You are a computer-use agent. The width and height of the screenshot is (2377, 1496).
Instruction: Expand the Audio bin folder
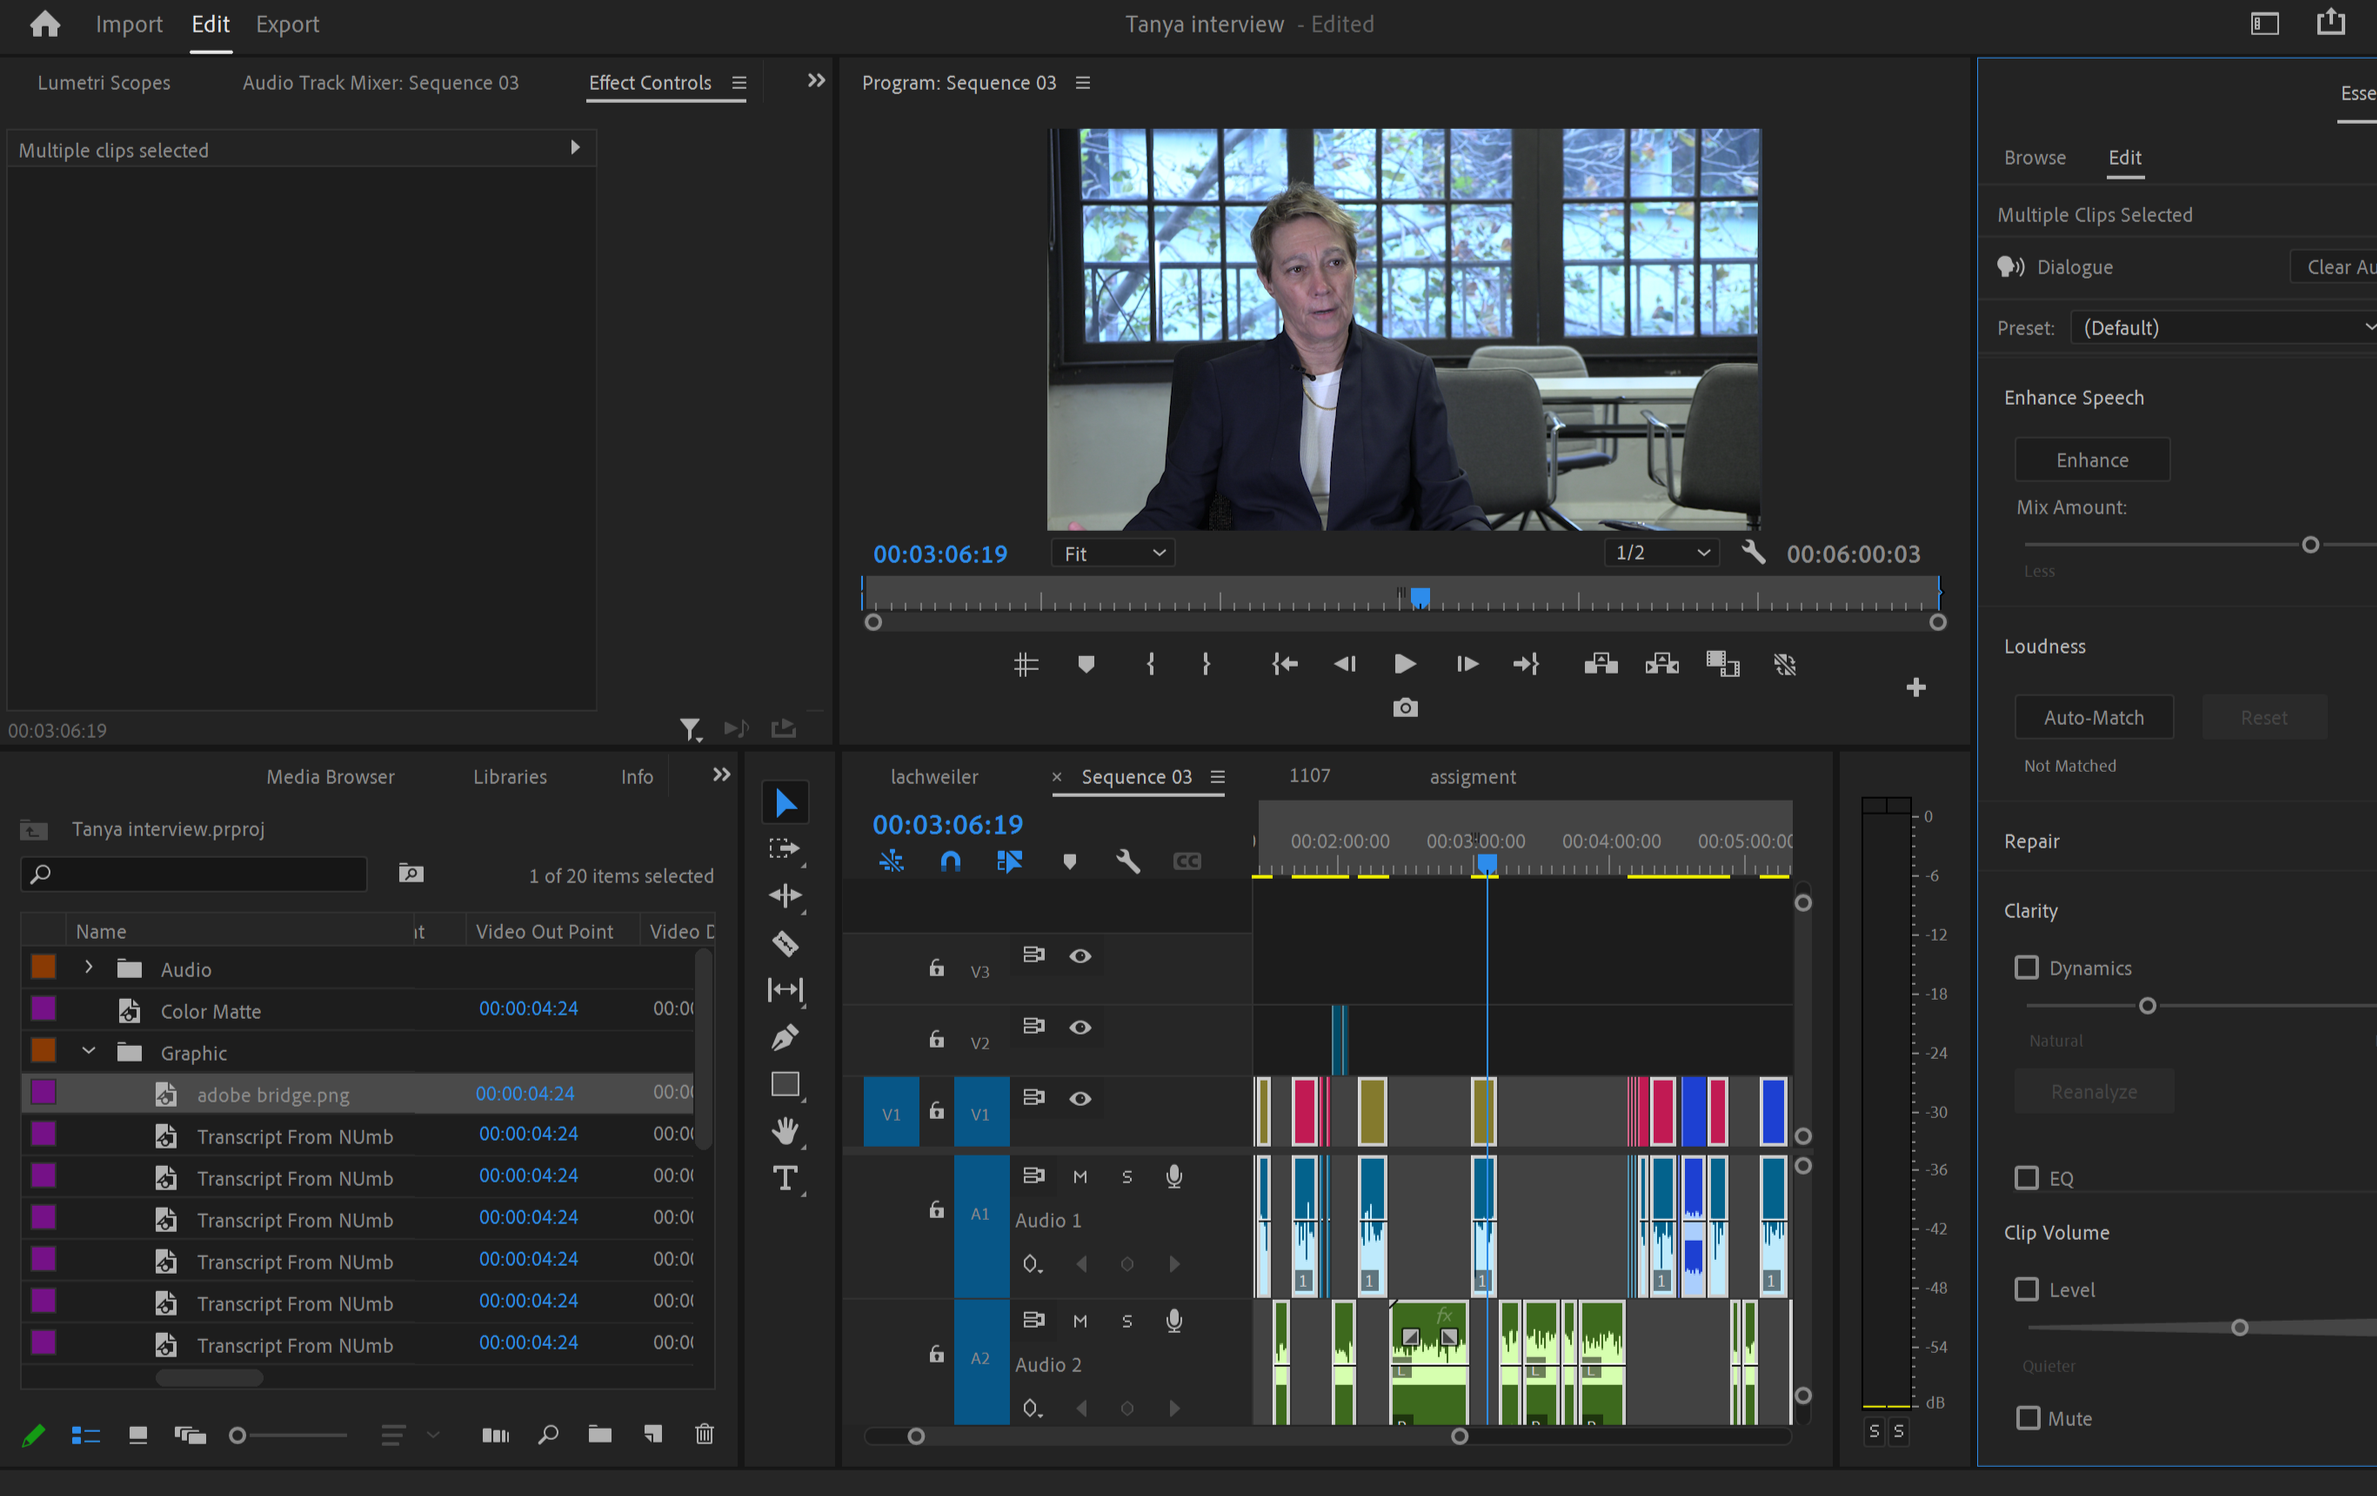(89, 968)
